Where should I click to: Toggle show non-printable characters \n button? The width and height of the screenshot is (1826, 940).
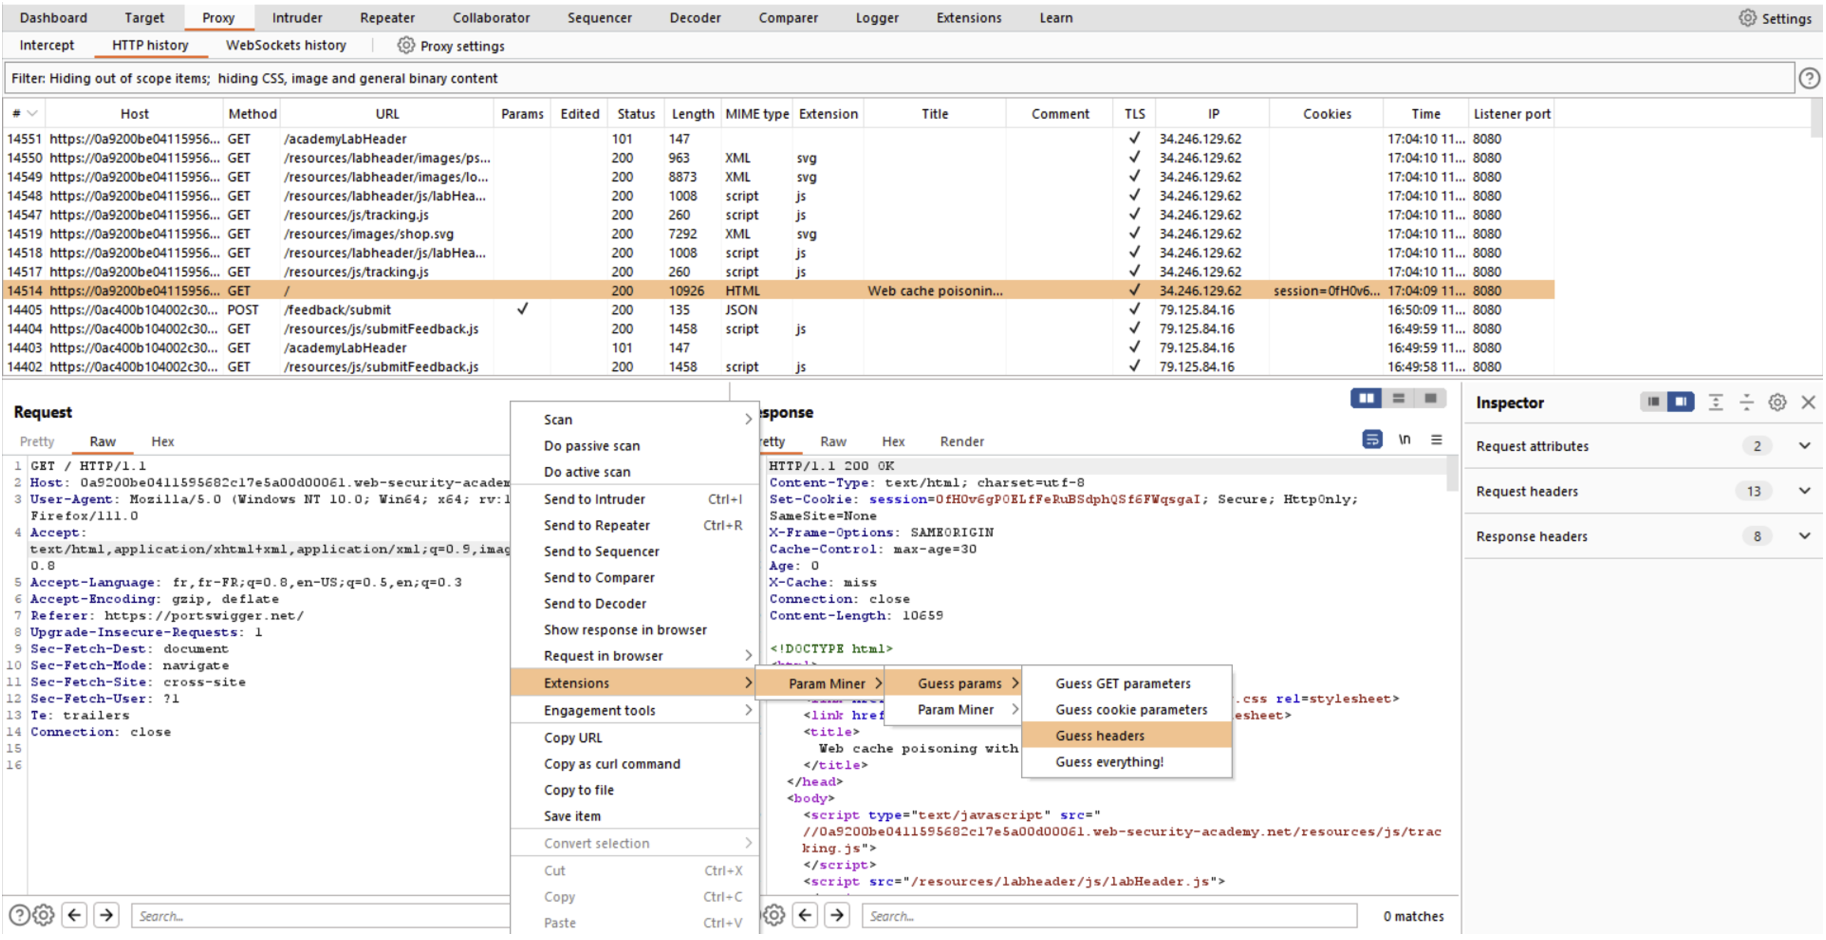1404,440
